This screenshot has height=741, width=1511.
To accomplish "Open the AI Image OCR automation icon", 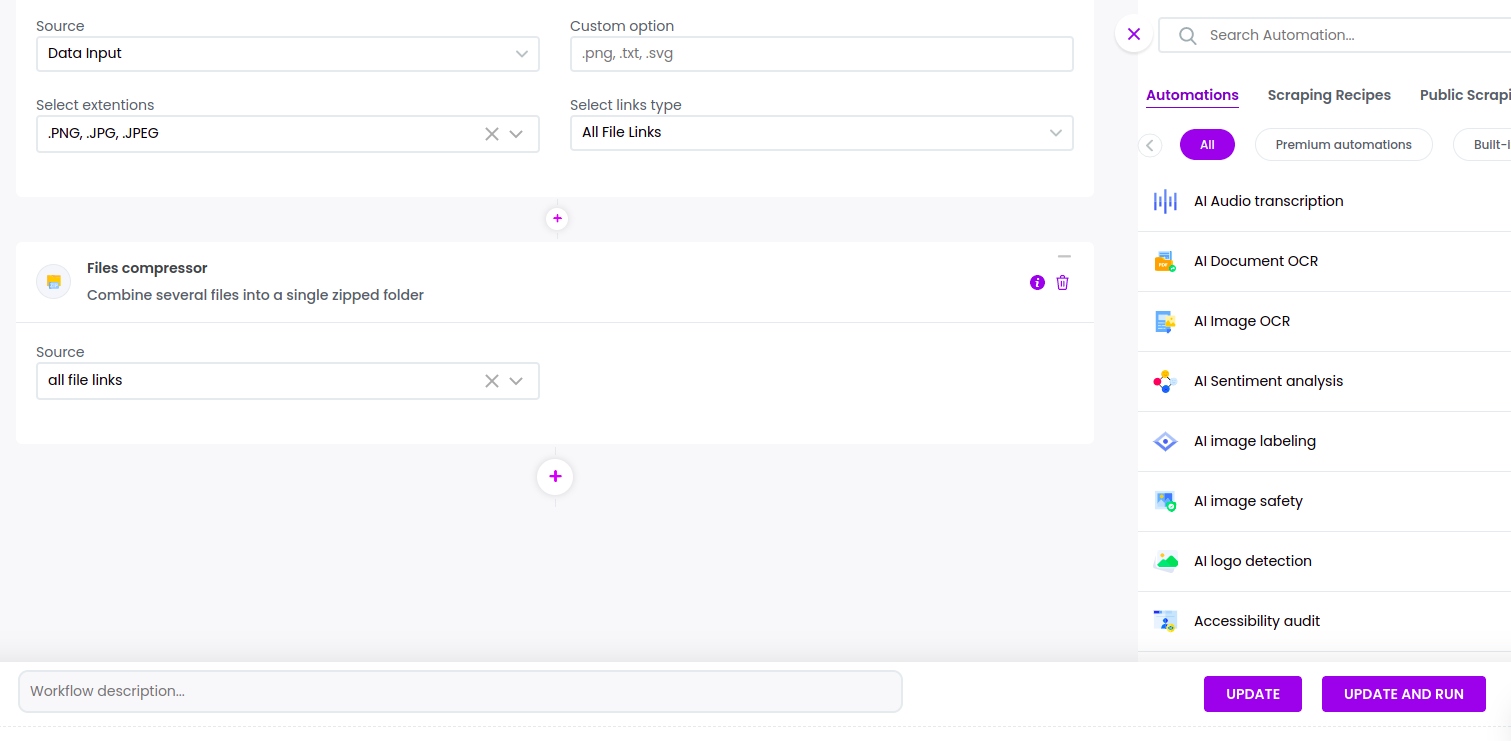I will (x=1164, y=321).
